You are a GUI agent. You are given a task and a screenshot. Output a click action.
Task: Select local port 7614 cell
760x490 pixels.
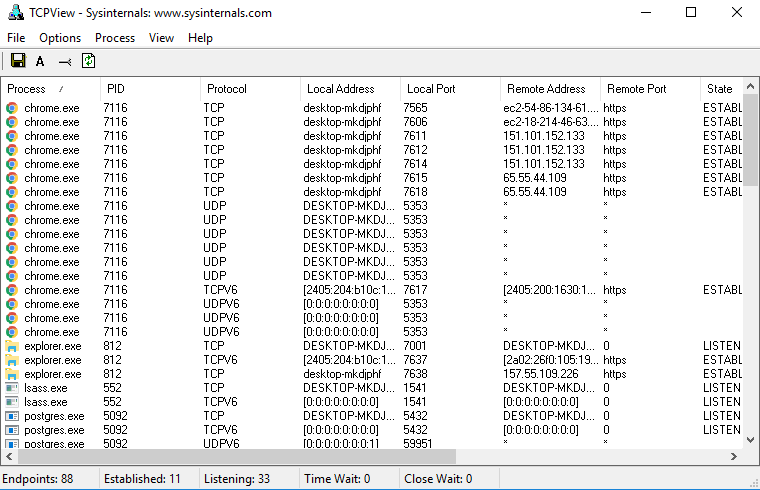click(415, 164)
